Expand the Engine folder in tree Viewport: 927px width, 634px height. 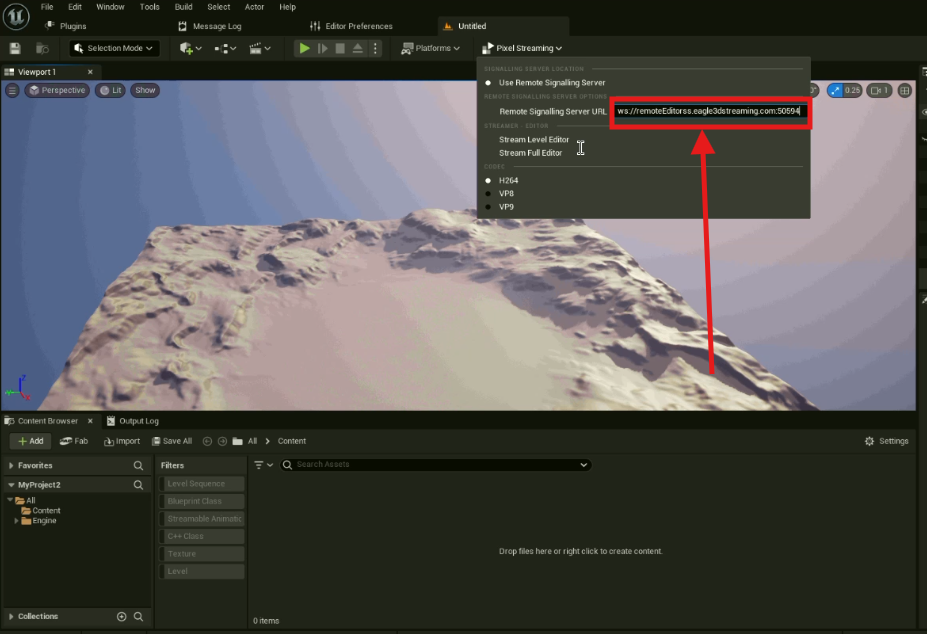16,521
